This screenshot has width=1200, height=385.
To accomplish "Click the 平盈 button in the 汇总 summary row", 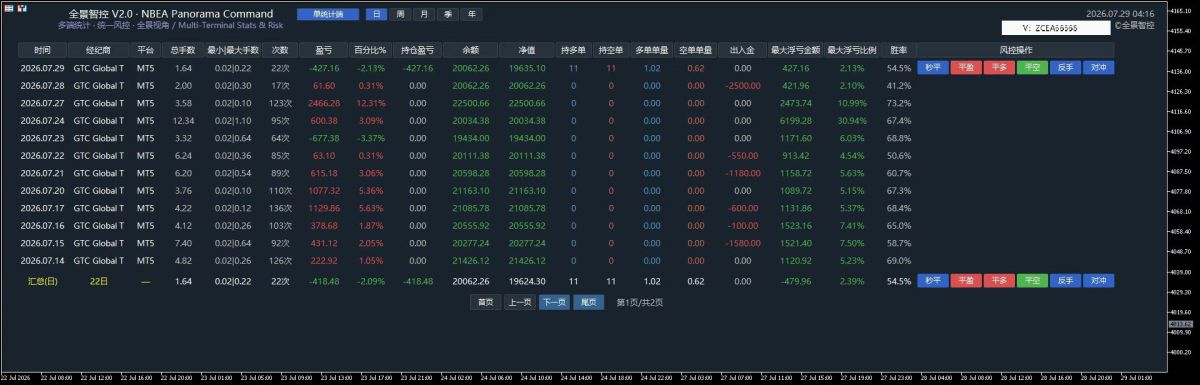I will pos(965,281).
